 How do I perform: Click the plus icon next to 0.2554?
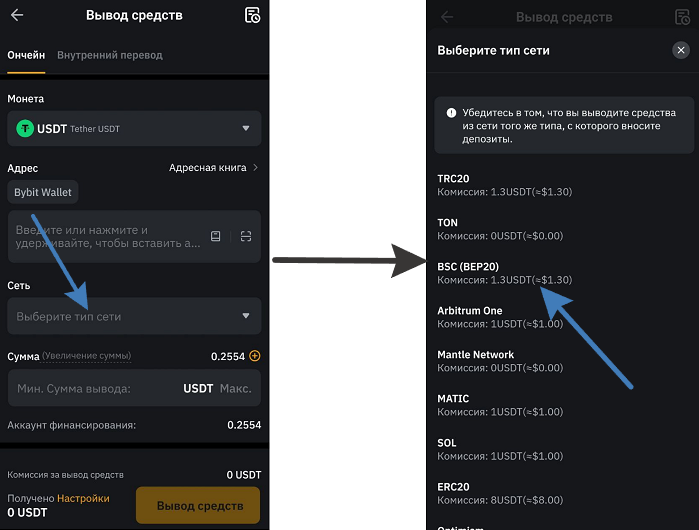pyautogui.click(x=255, y=356)
